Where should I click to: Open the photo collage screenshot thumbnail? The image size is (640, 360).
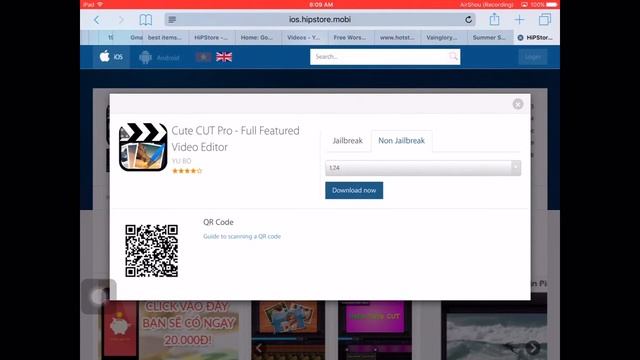[x=288, y=330]
